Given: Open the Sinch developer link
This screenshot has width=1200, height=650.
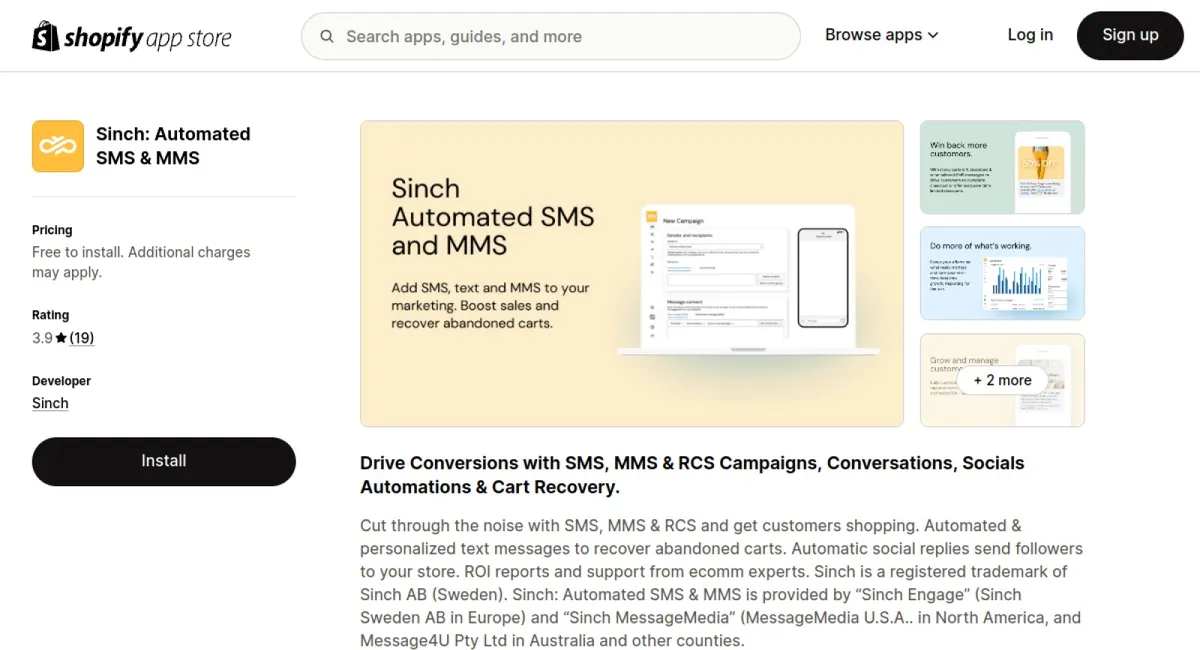Looking at the screenshot, I should pos(50,403).
